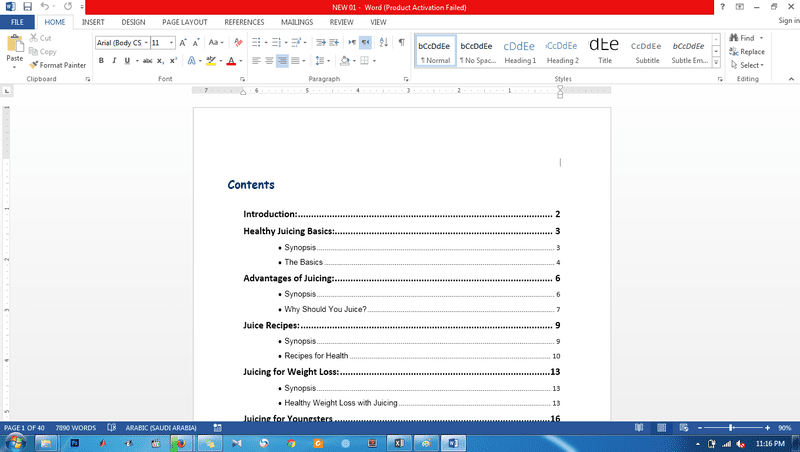This screenshot has height=452, width=800.
Task: Switch to the INSERT ribbon tab
Action: coord(93,21)
